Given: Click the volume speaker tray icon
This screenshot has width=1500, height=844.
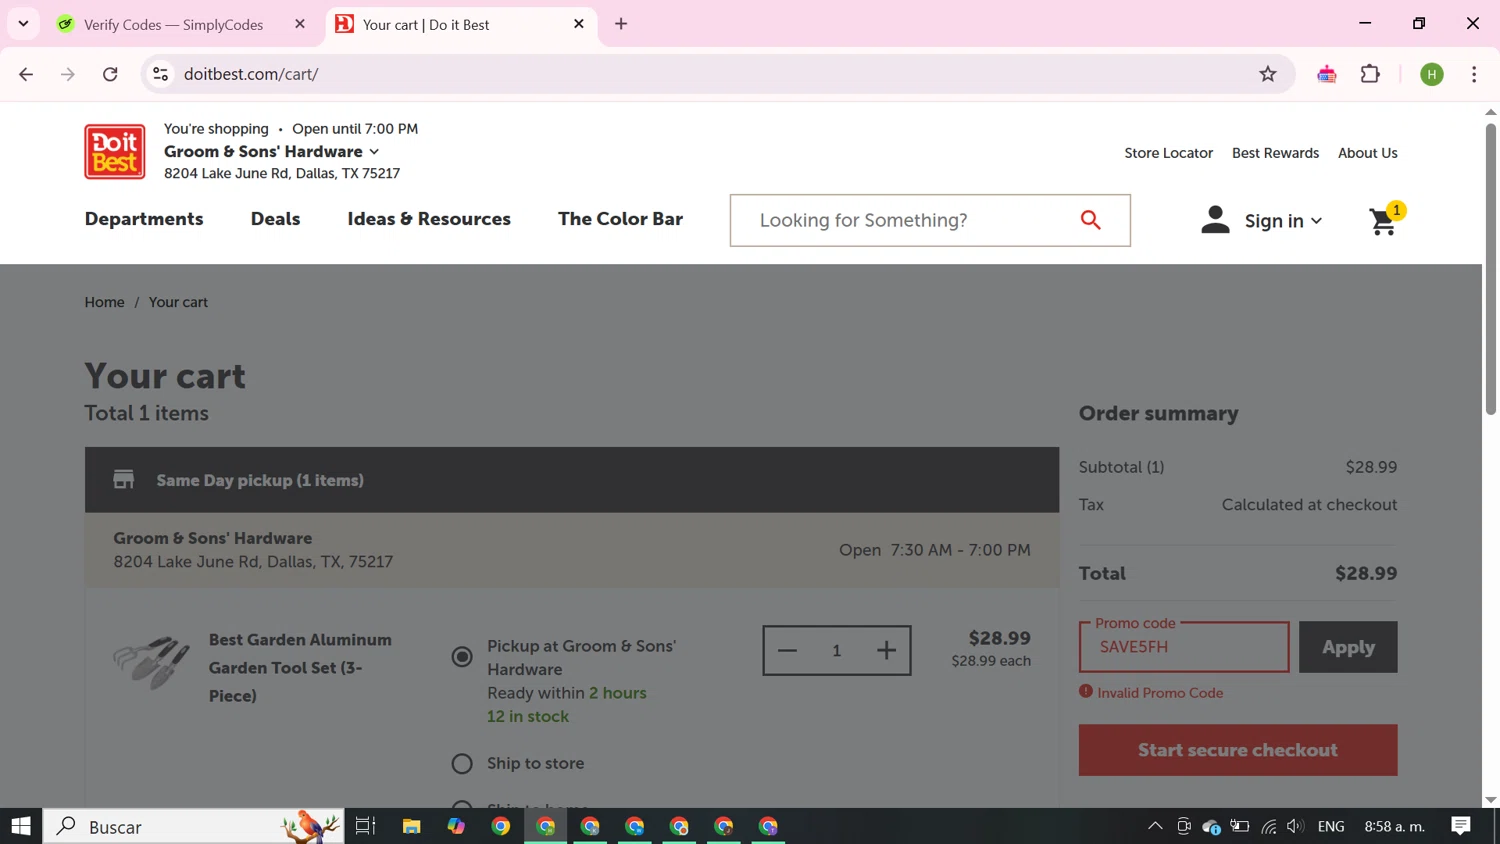Looking at the screenshot, I should (1296, 826).
